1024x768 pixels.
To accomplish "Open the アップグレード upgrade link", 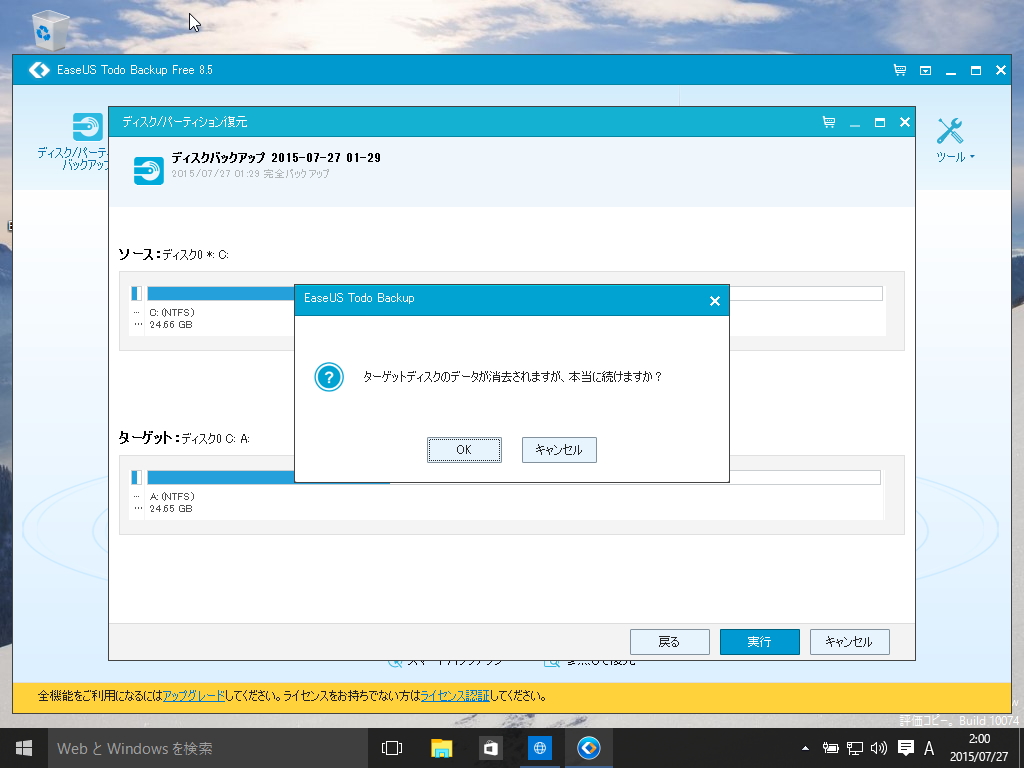I will point(193,696).
